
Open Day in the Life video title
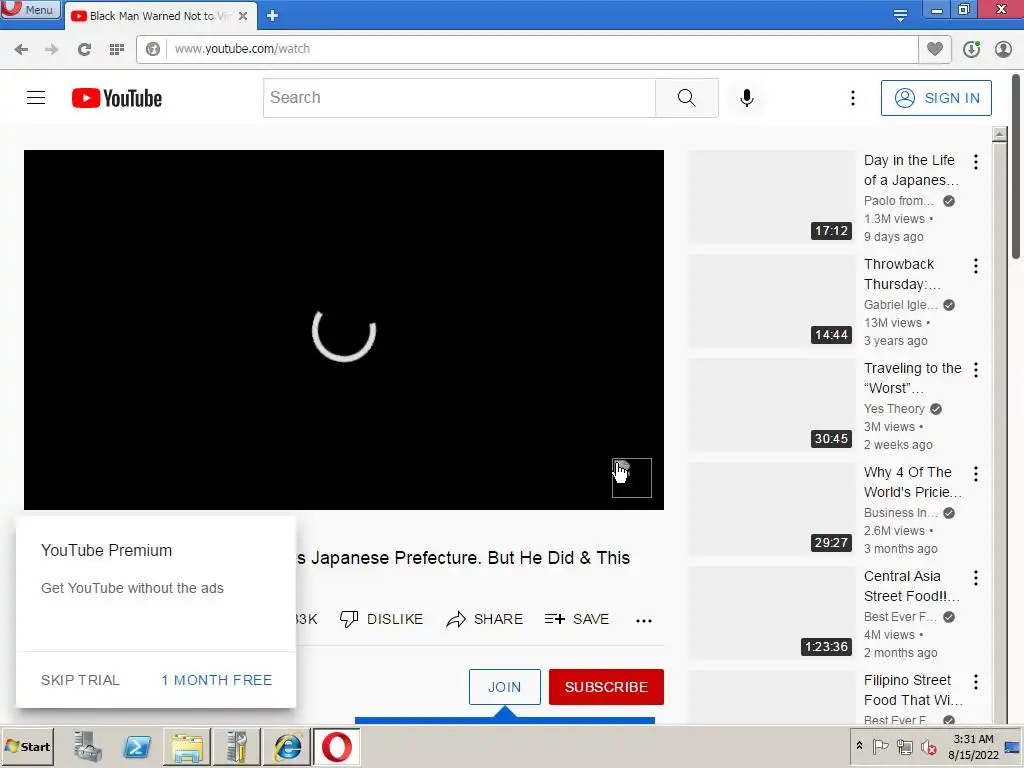[911, 170]
